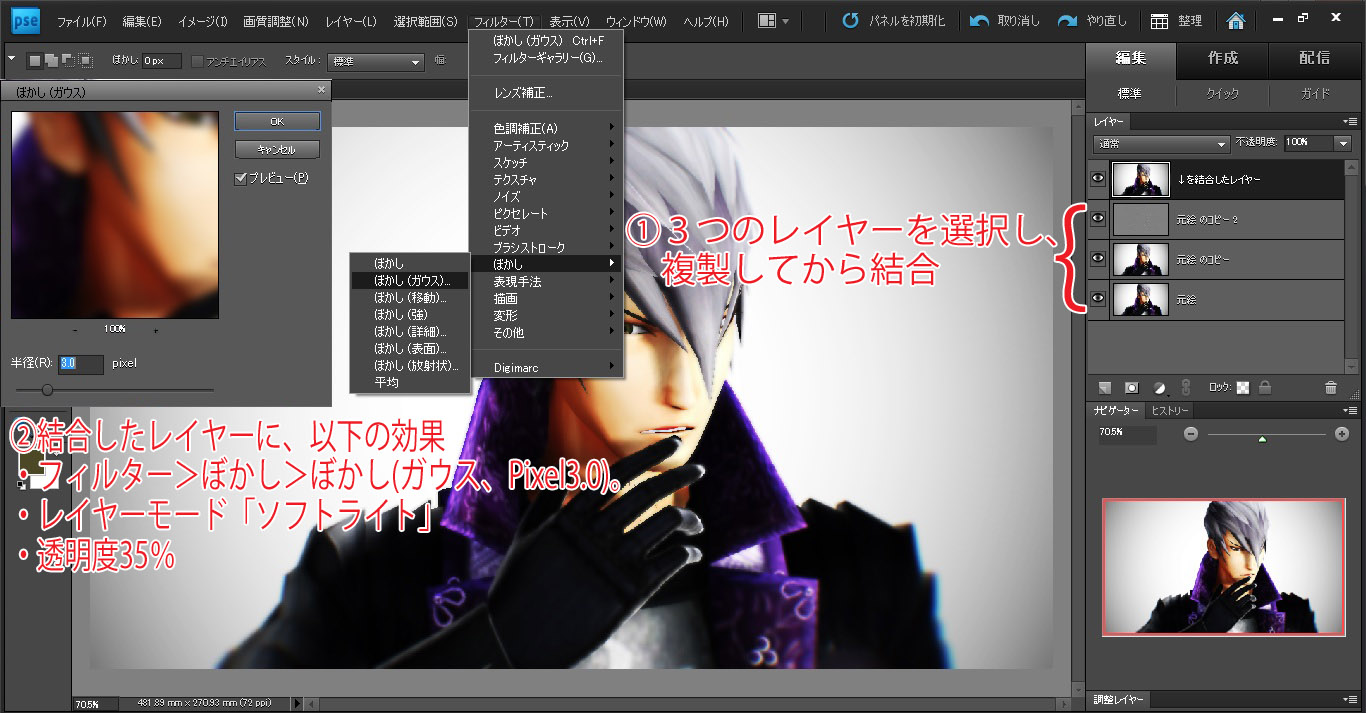Click the preview zoom out minus in dialog
The image size is (1366, 713).
pyautogui.click(x=76, y=329)
